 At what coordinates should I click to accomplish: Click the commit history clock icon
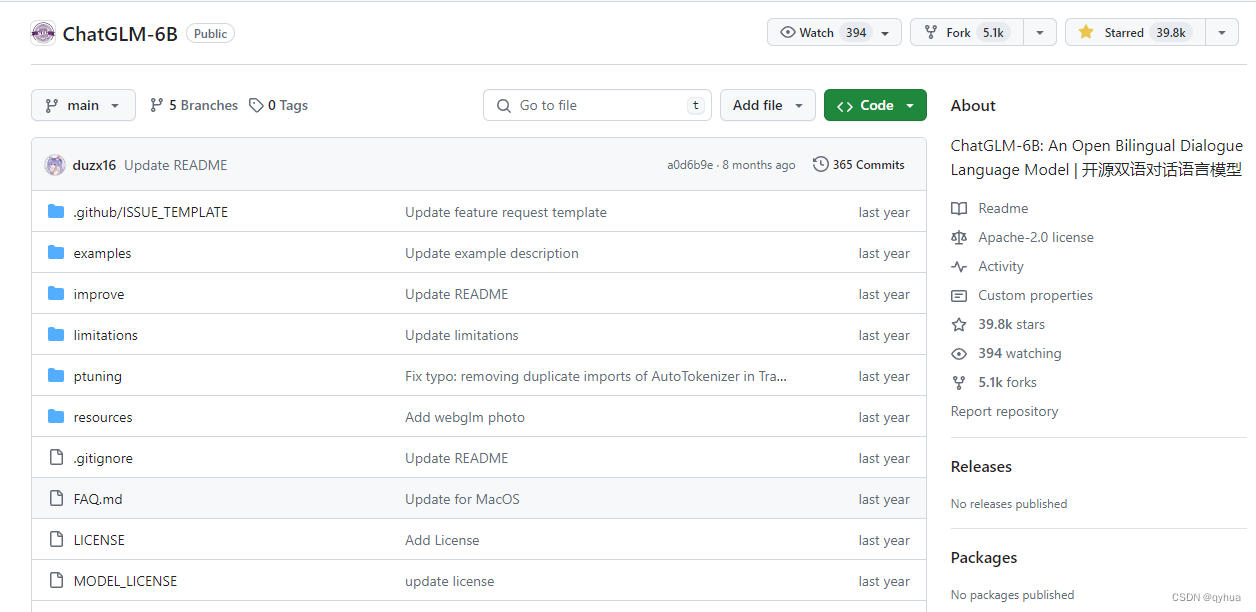[821, 164]
